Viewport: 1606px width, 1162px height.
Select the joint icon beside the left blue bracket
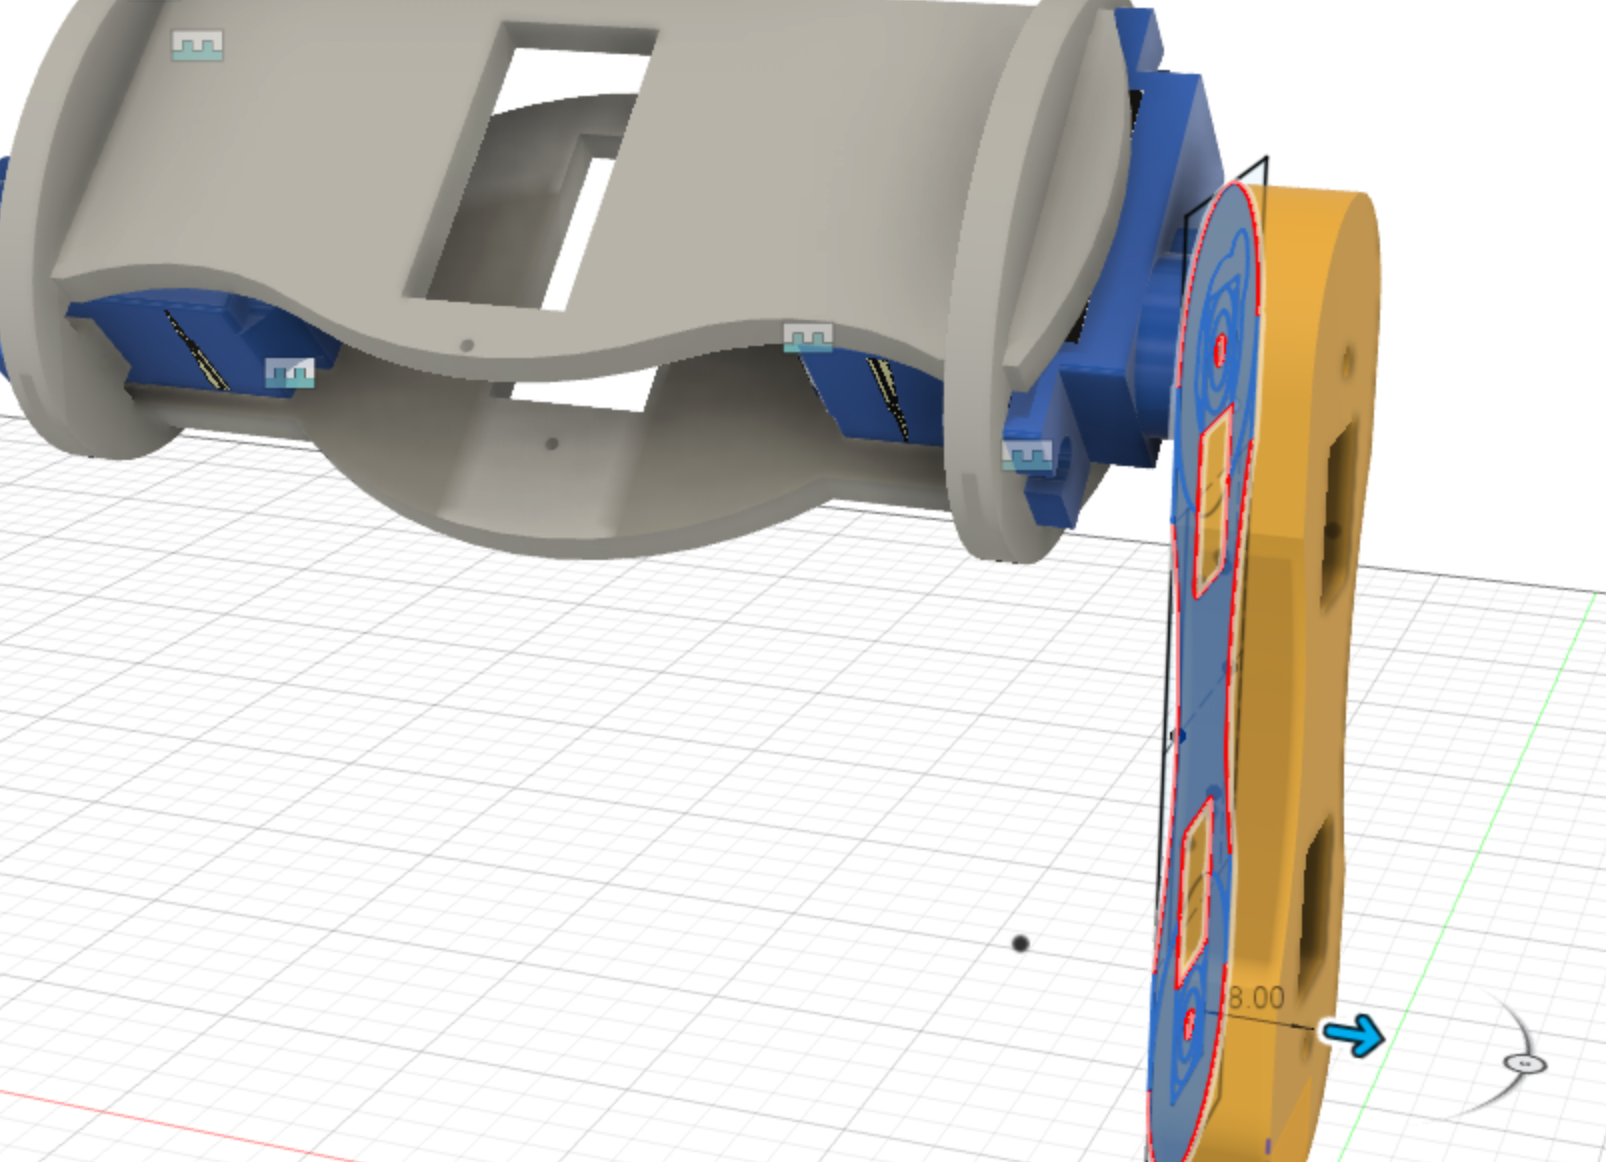[x=290, y=373]
